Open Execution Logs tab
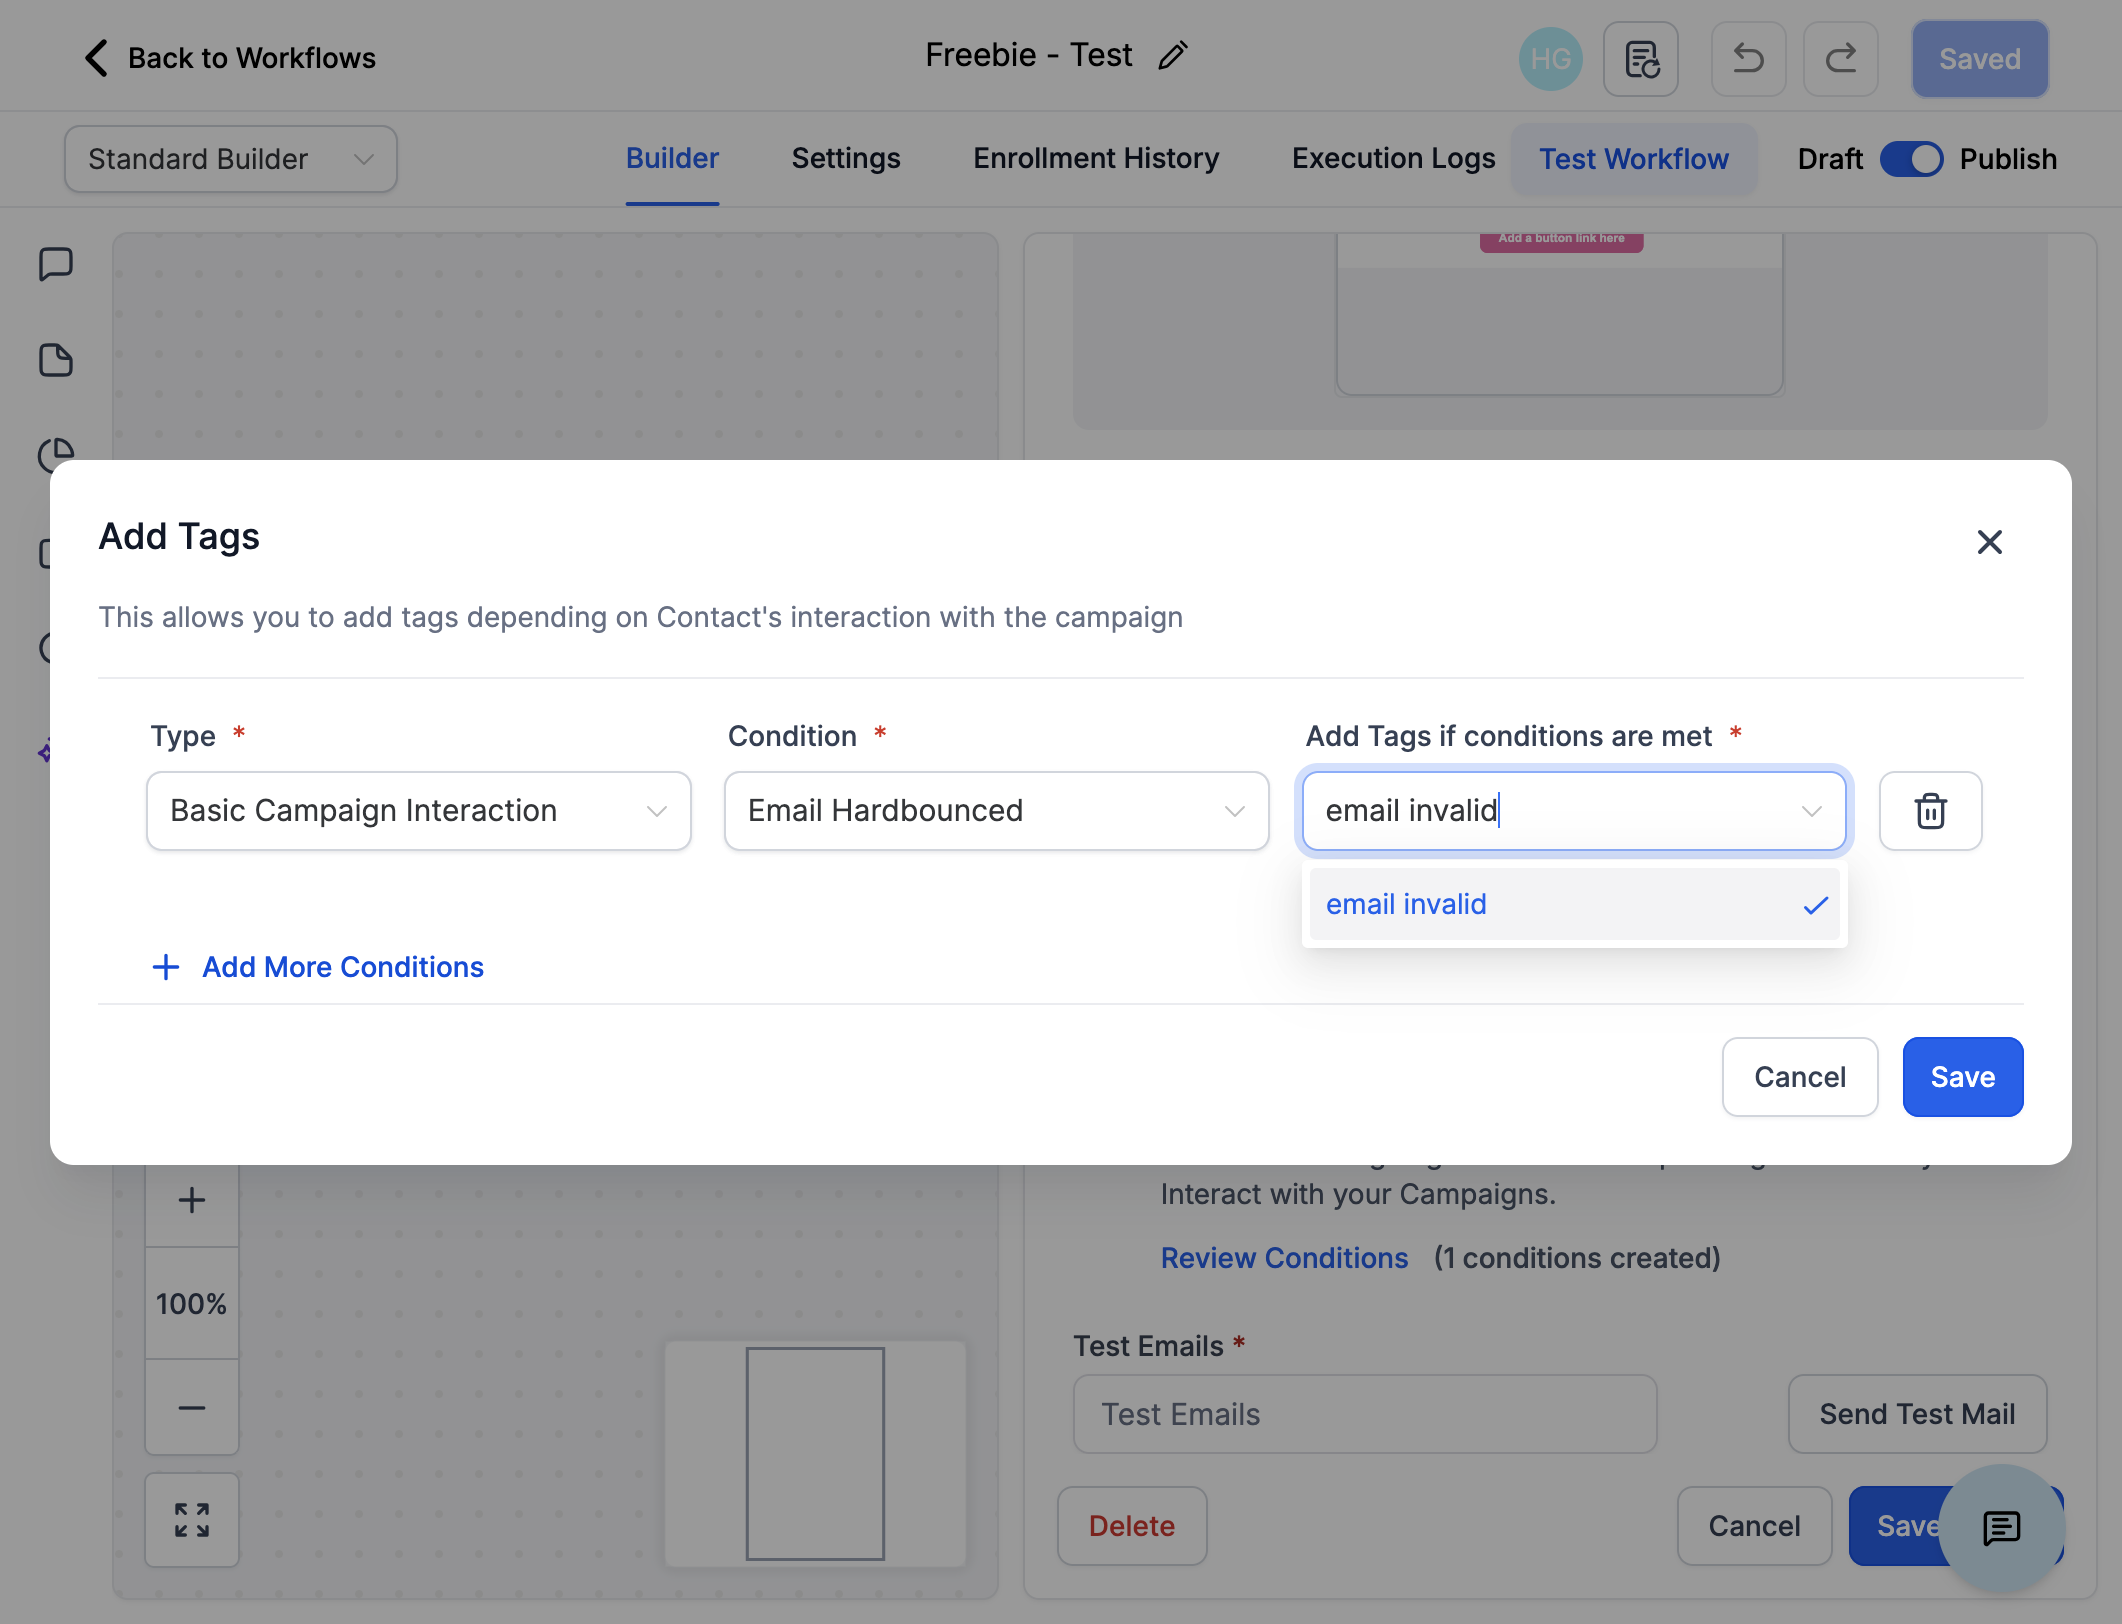 [x=1393, y=159]
